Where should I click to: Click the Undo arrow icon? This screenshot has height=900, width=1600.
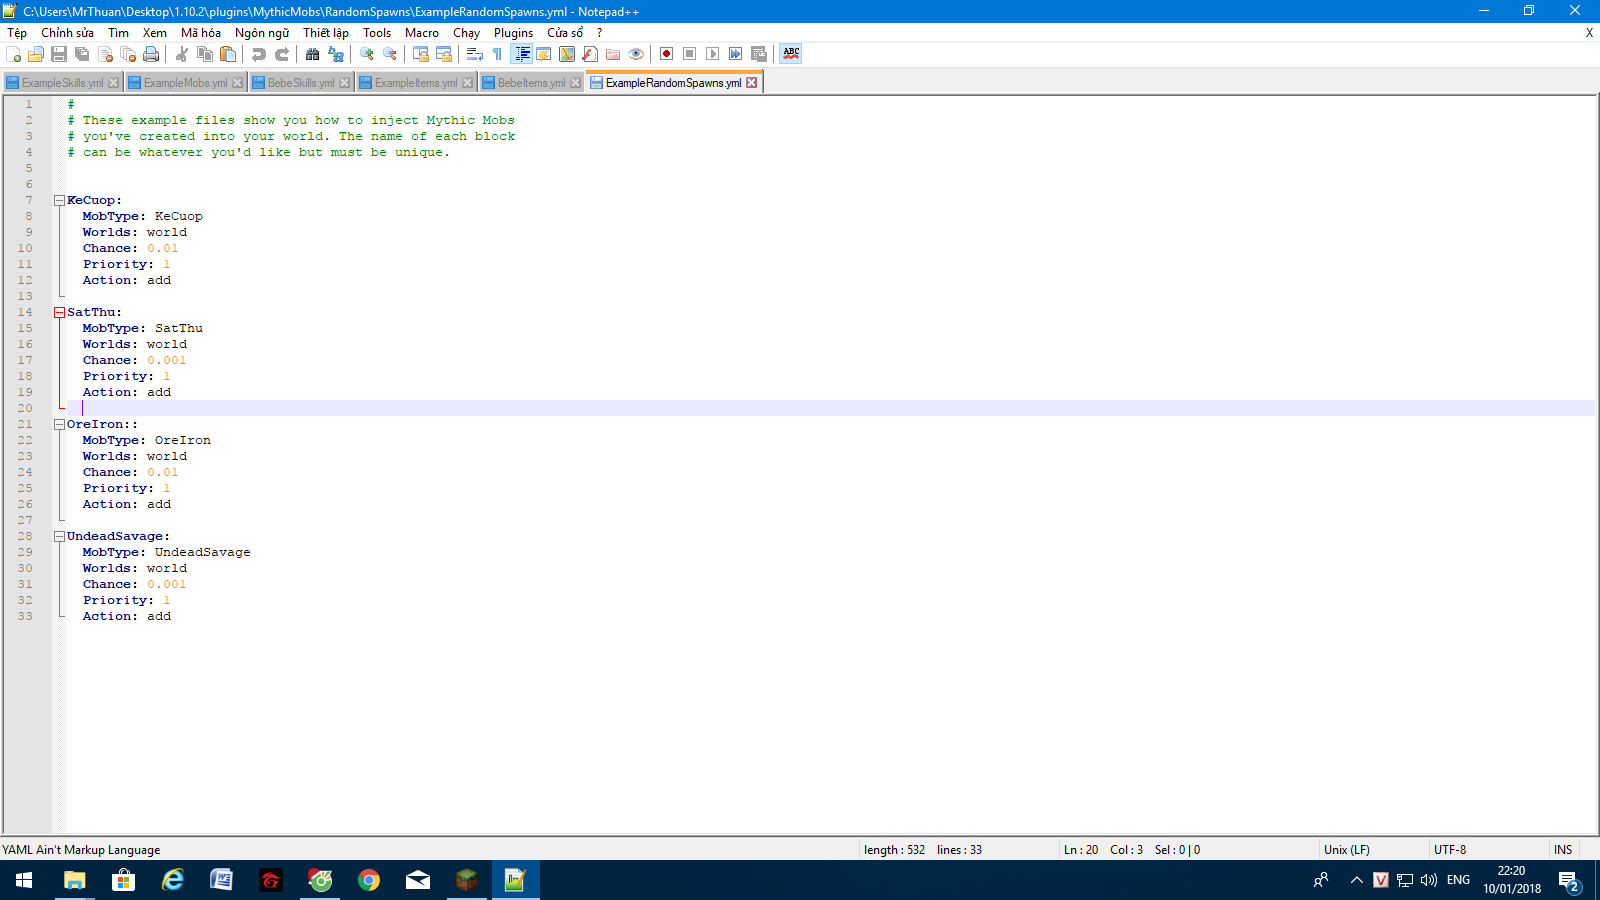pyautogui.click(x=259, y=54)
